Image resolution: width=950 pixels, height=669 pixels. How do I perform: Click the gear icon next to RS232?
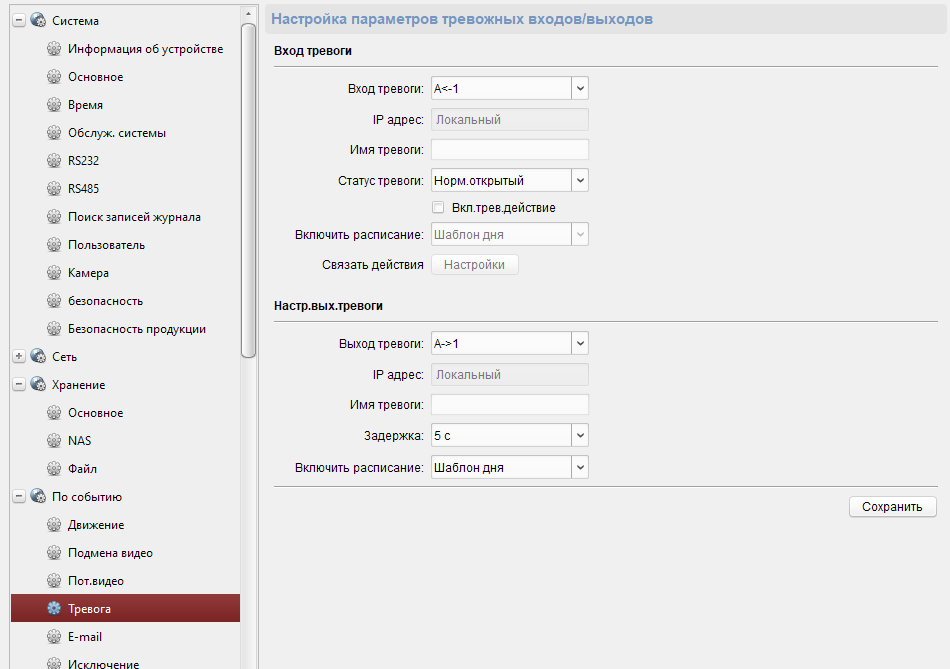tap(54, 161)
